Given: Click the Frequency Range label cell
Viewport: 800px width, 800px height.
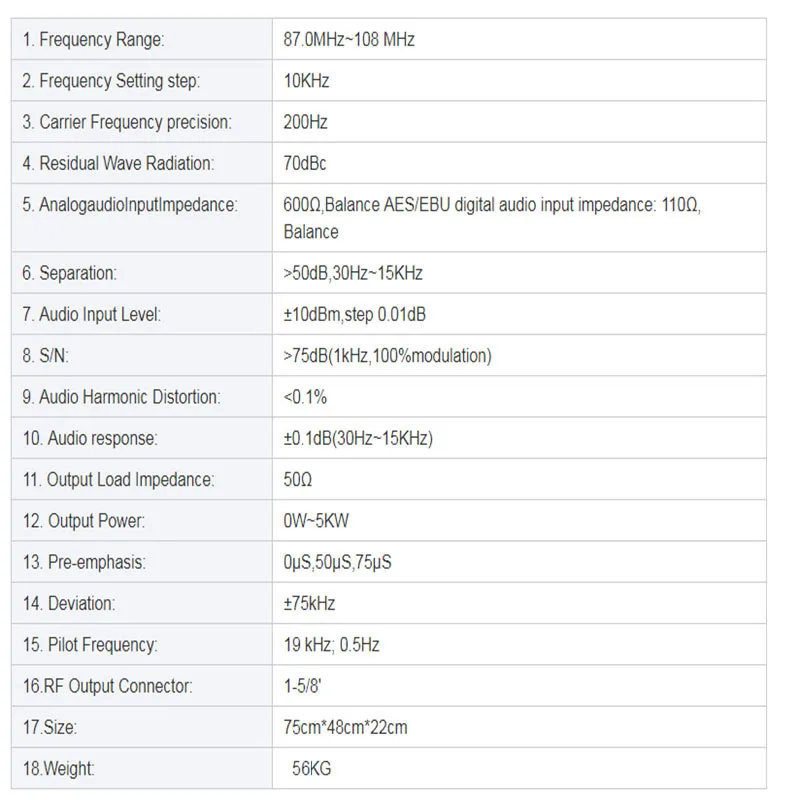Looking at the screenshot, I should 93,40.
